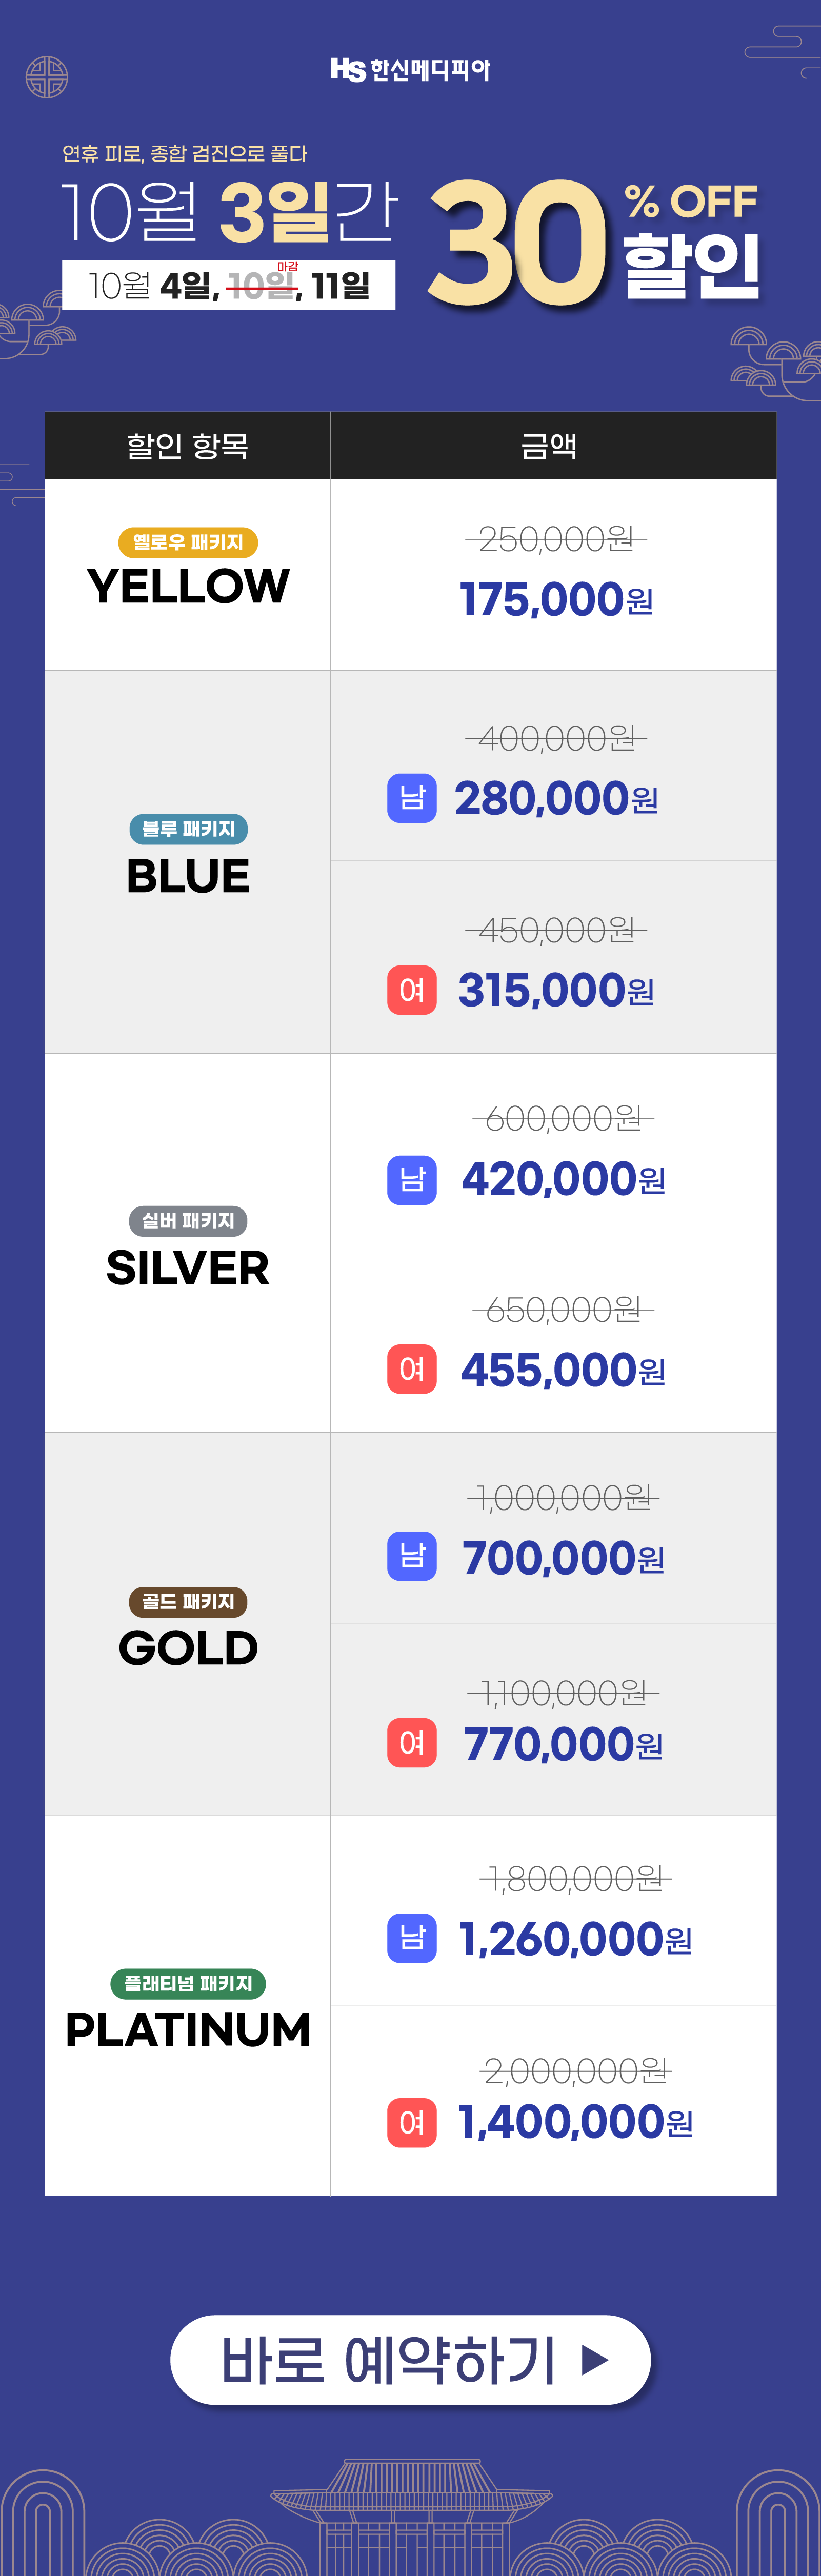Screen dimensions: 821x2576
Task: Click the 할인 항목 column header
Action: 187,446
